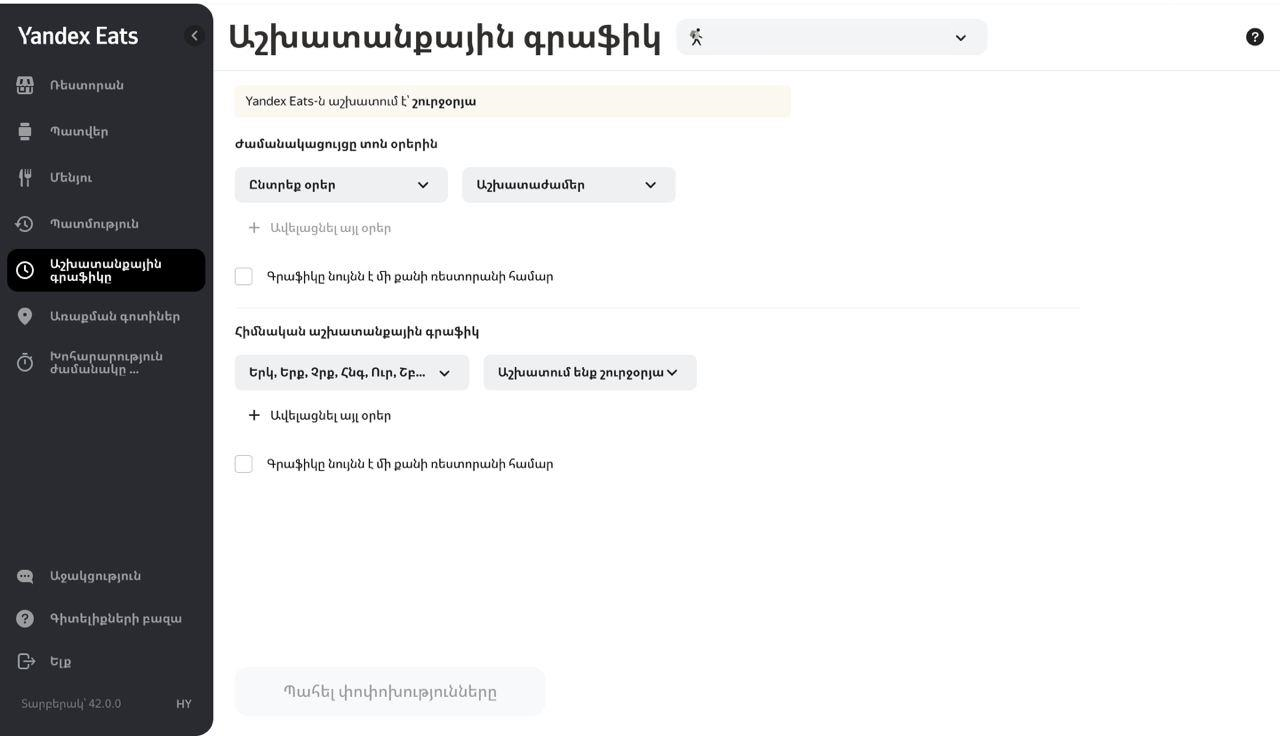Click the Menu fork-and-knife icon
The height and width of the screenshot is (736, 1280).
(x=25, y=177)
